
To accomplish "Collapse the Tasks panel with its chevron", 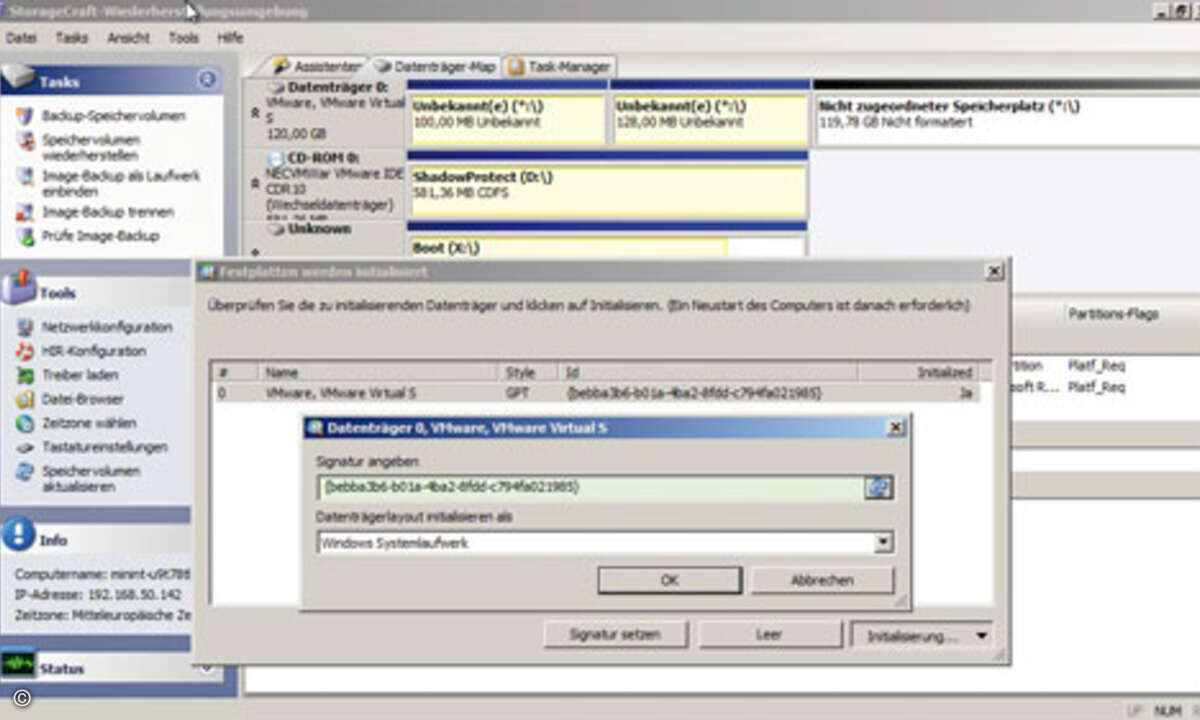I will tap(207, 79).
